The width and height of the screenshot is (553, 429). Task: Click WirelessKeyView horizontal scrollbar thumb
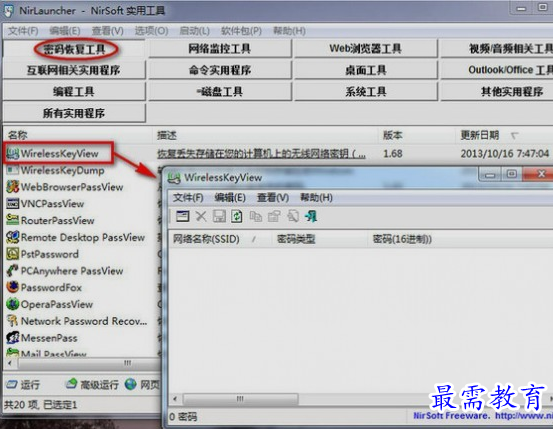(x=240, y=399)
